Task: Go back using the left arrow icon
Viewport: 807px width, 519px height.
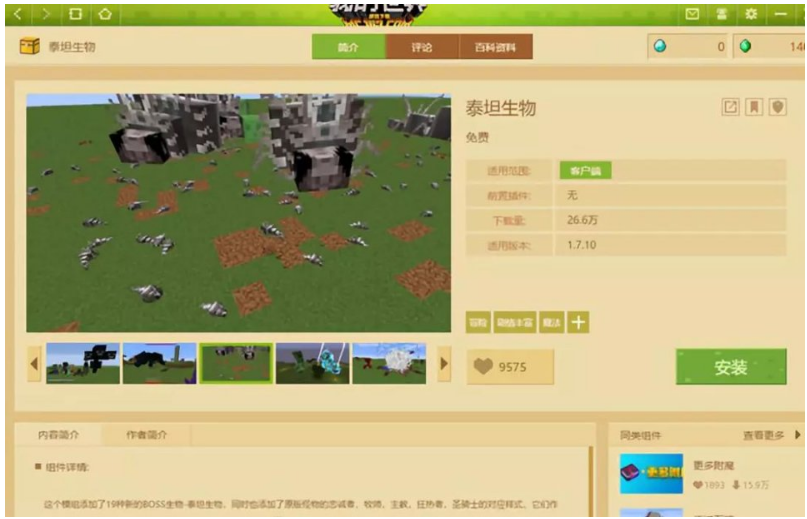Action: pos(17,15)
